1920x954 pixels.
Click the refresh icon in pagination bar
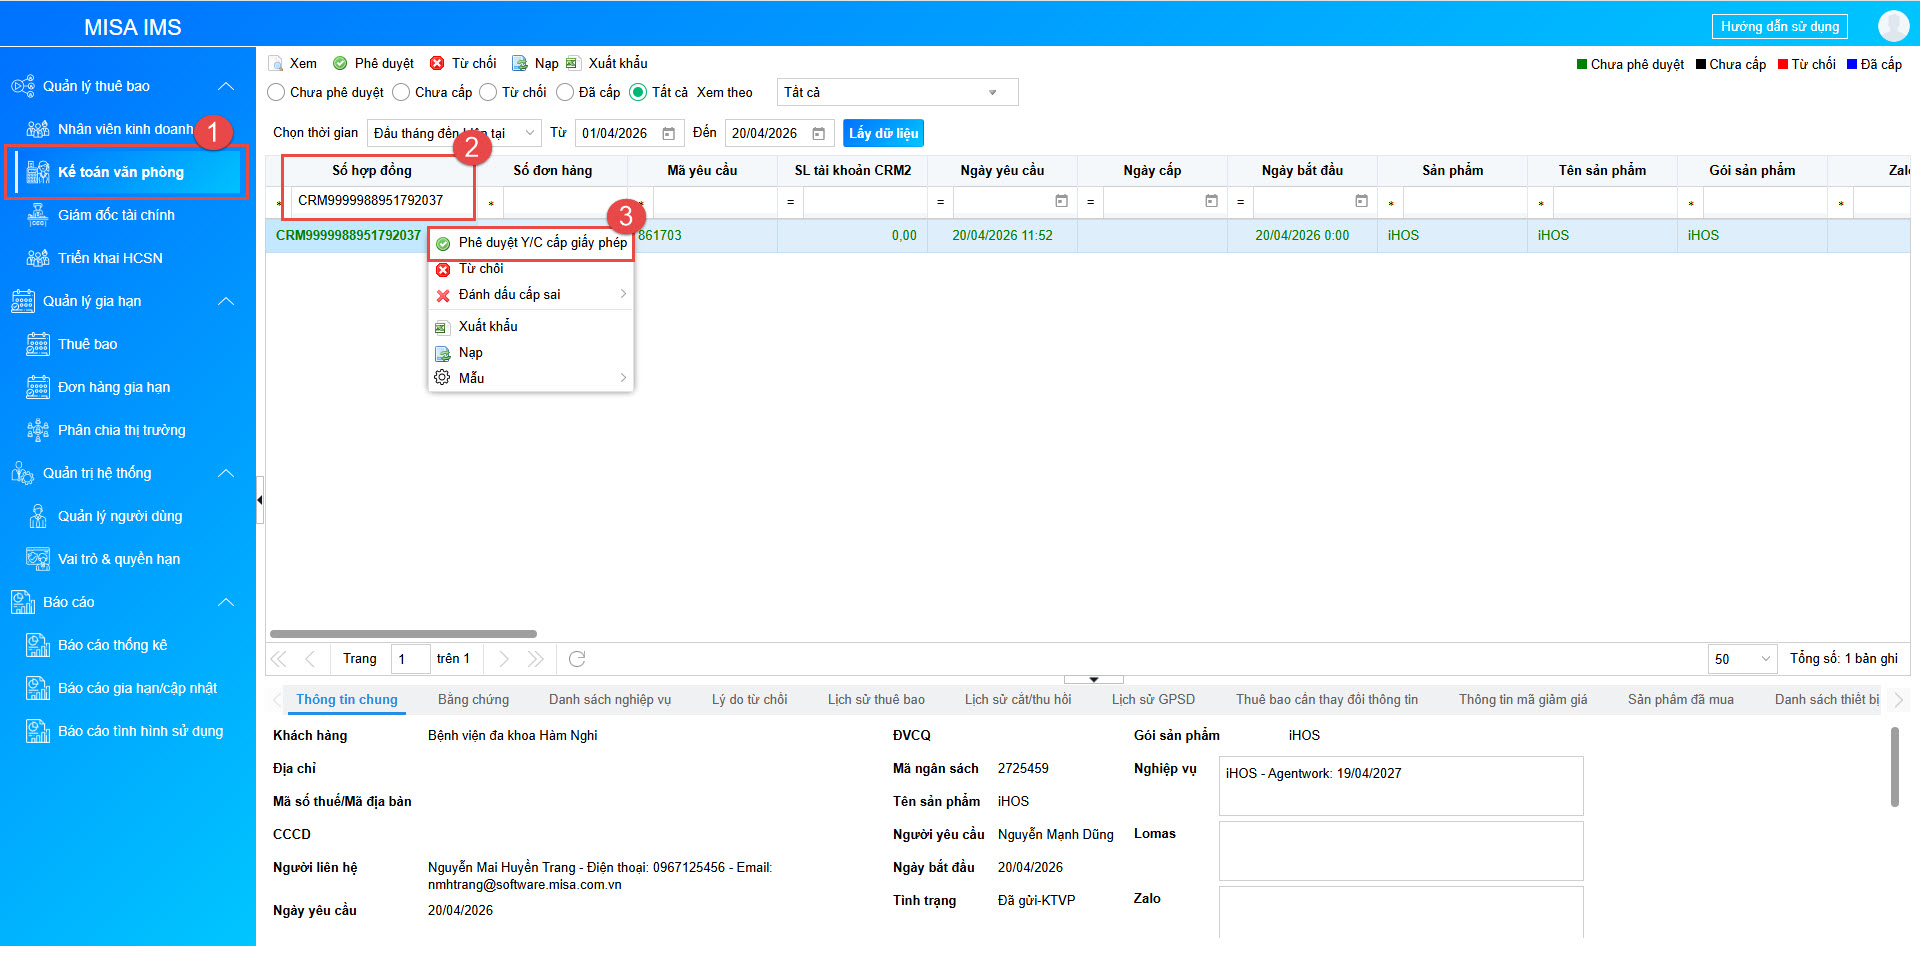point(577,659)
